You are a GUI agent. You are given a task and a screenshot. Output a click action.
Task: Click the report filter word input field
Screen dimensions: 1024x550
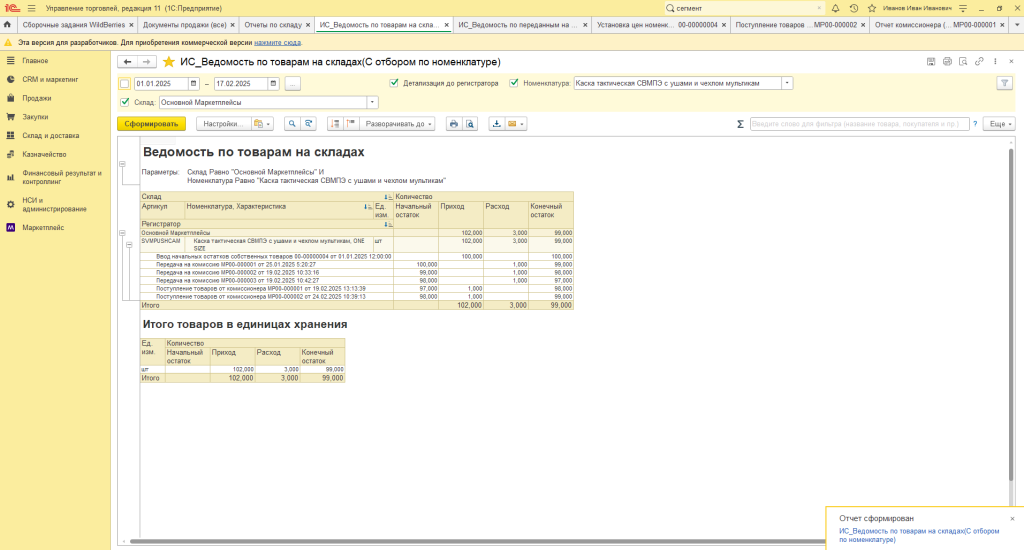click(859, 124)
